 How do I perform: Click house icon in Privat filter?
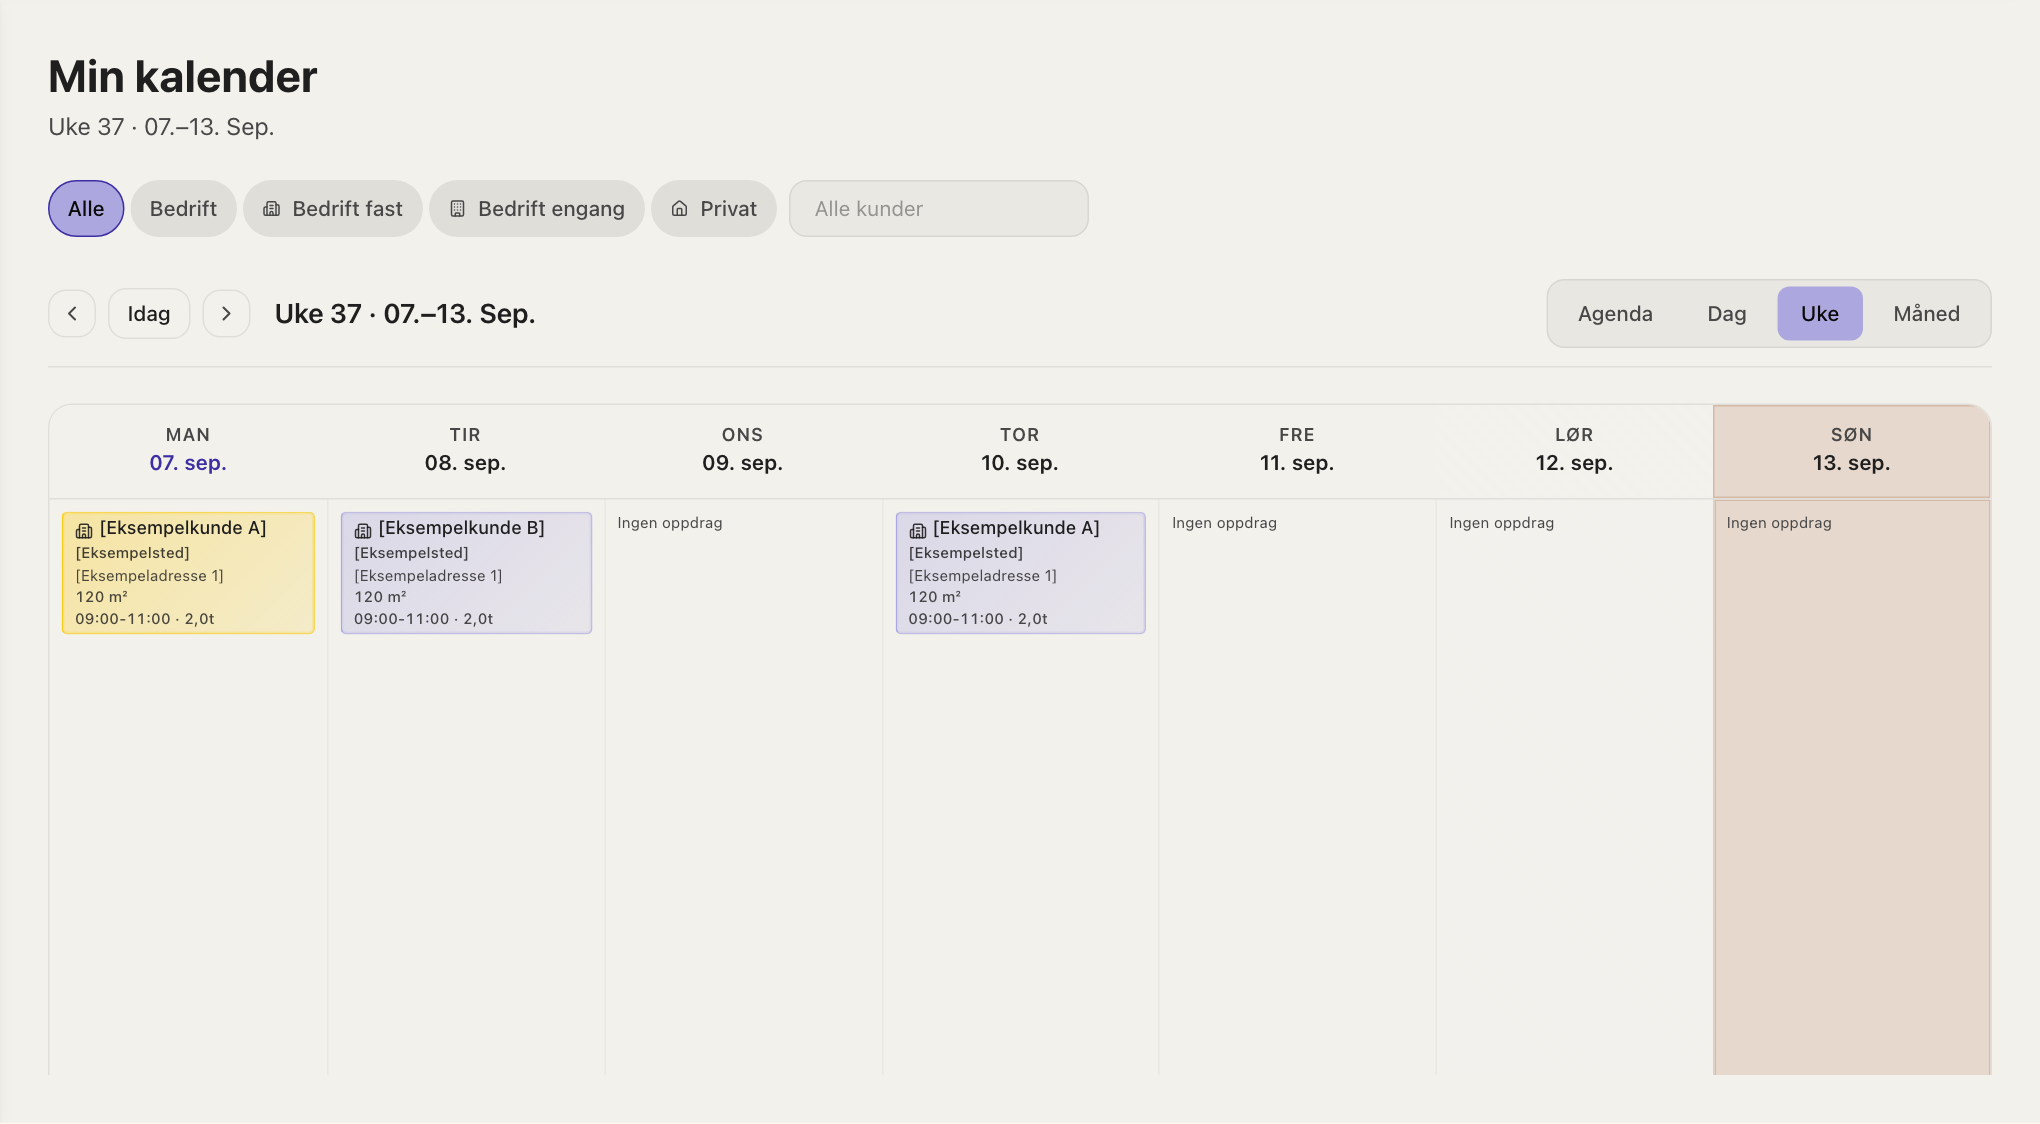coord(679,209)
